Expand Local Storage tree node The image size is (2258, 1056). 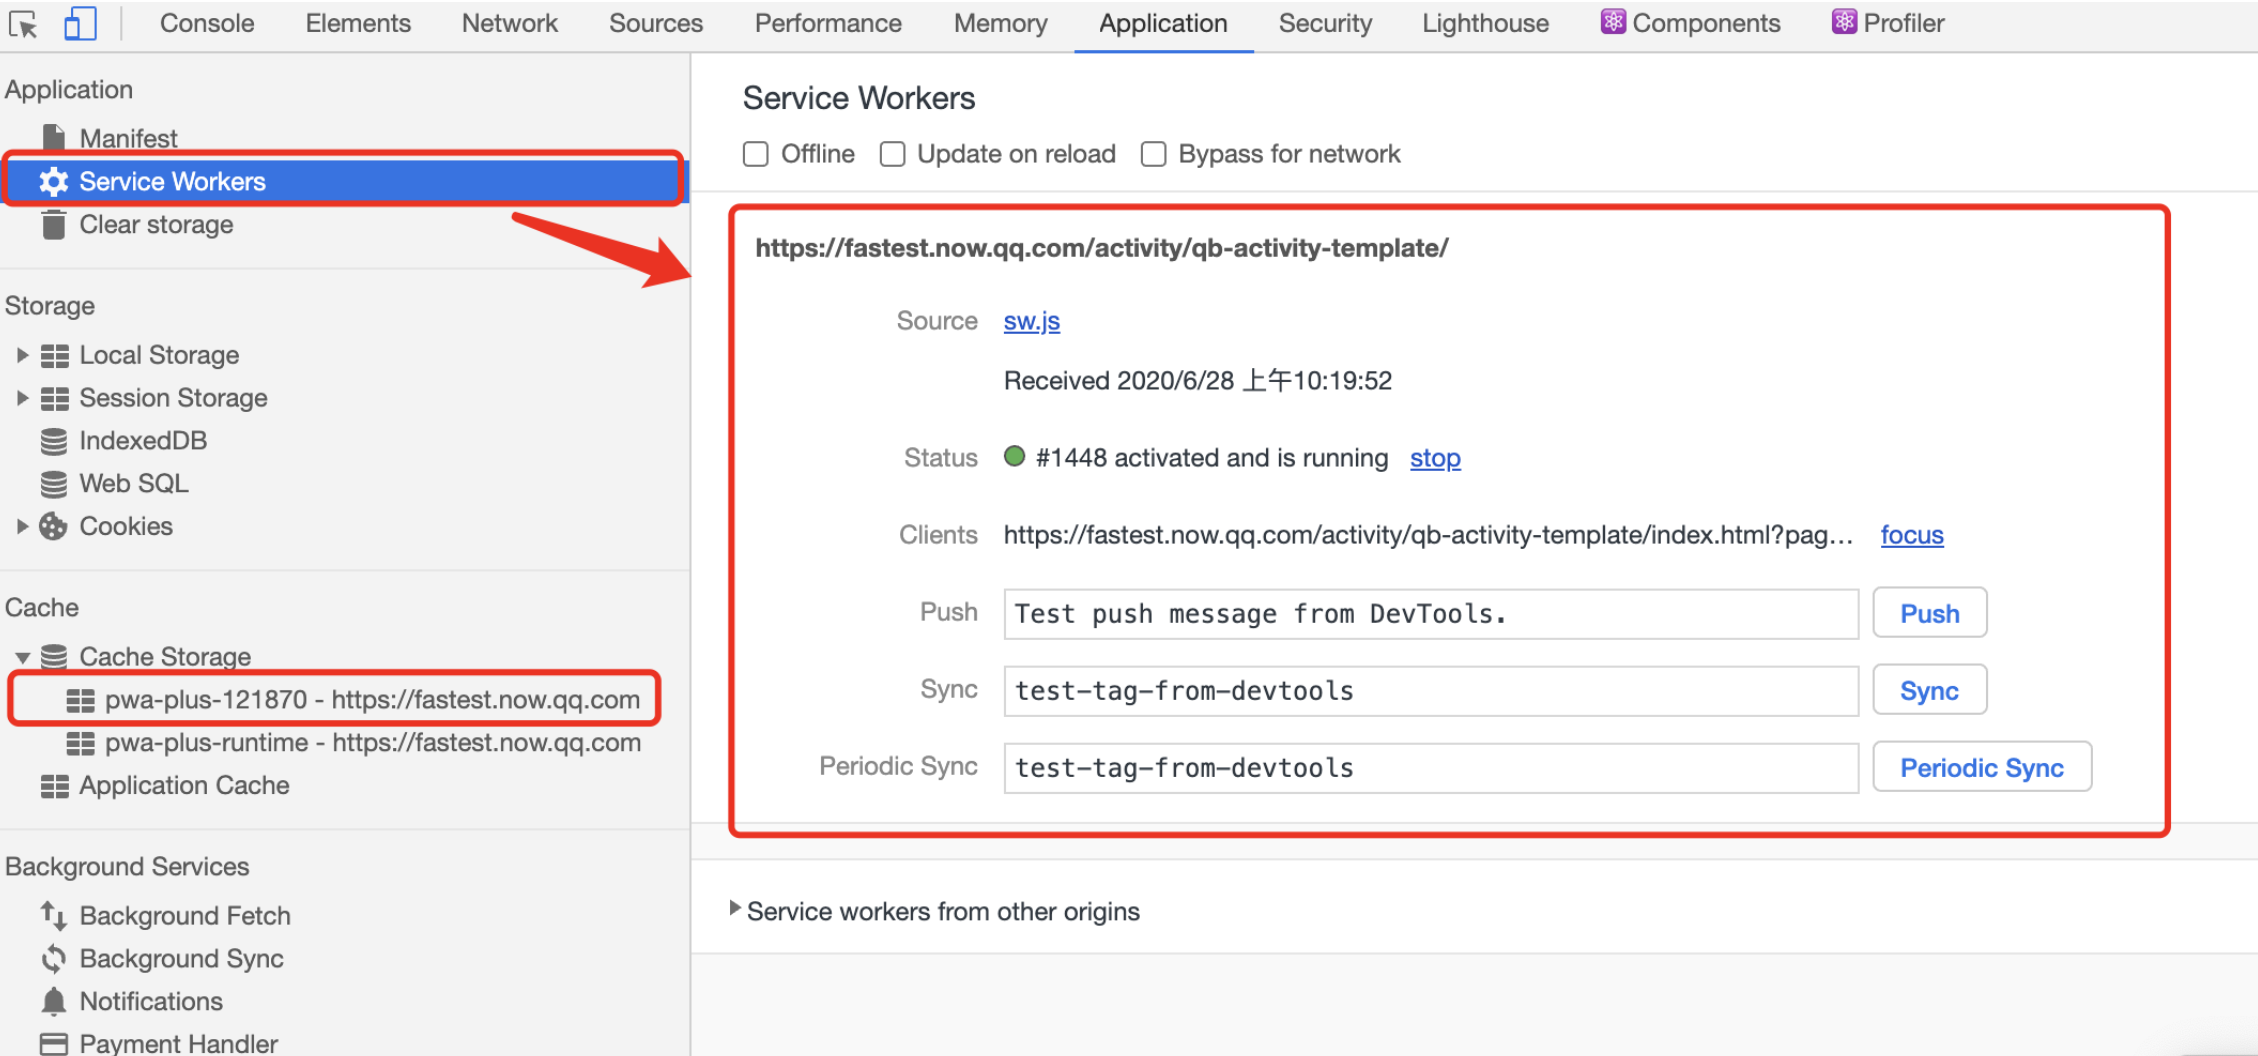tap(22, 355)
